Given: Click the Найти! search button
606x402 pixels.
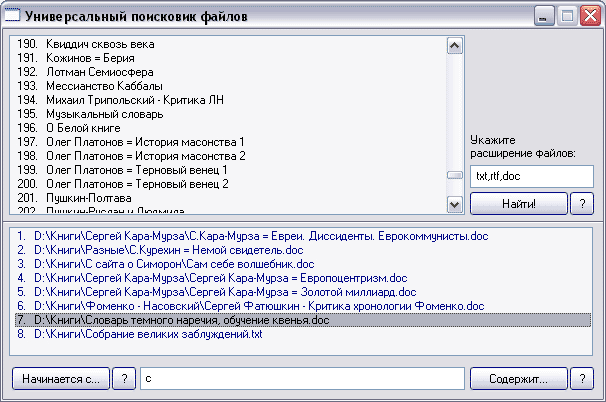Looking at the screenshot, I should [x=519, y=203].
